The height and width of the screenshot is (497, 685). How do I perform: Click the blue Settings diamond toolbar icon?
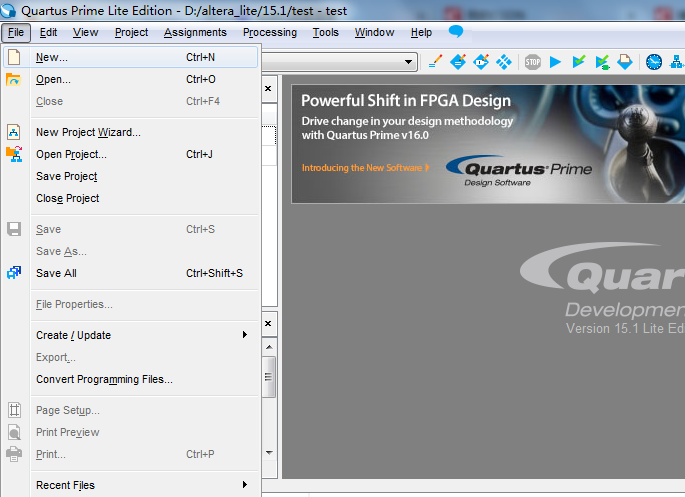click(458, 62)
